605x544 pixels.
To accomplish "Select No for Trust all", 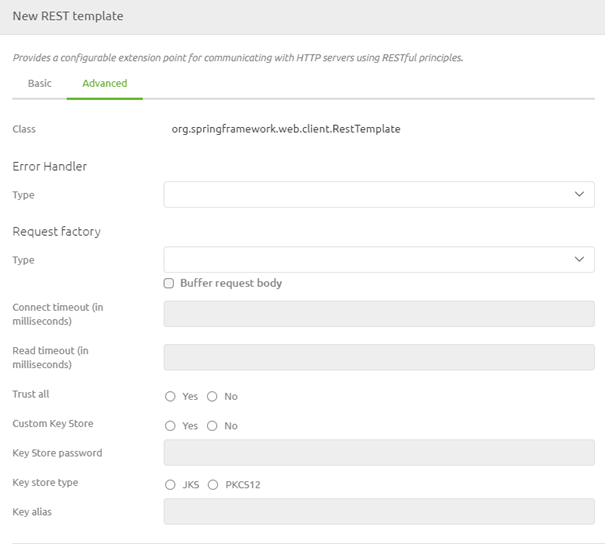I will pyautogui.click(x=212, y=397).
